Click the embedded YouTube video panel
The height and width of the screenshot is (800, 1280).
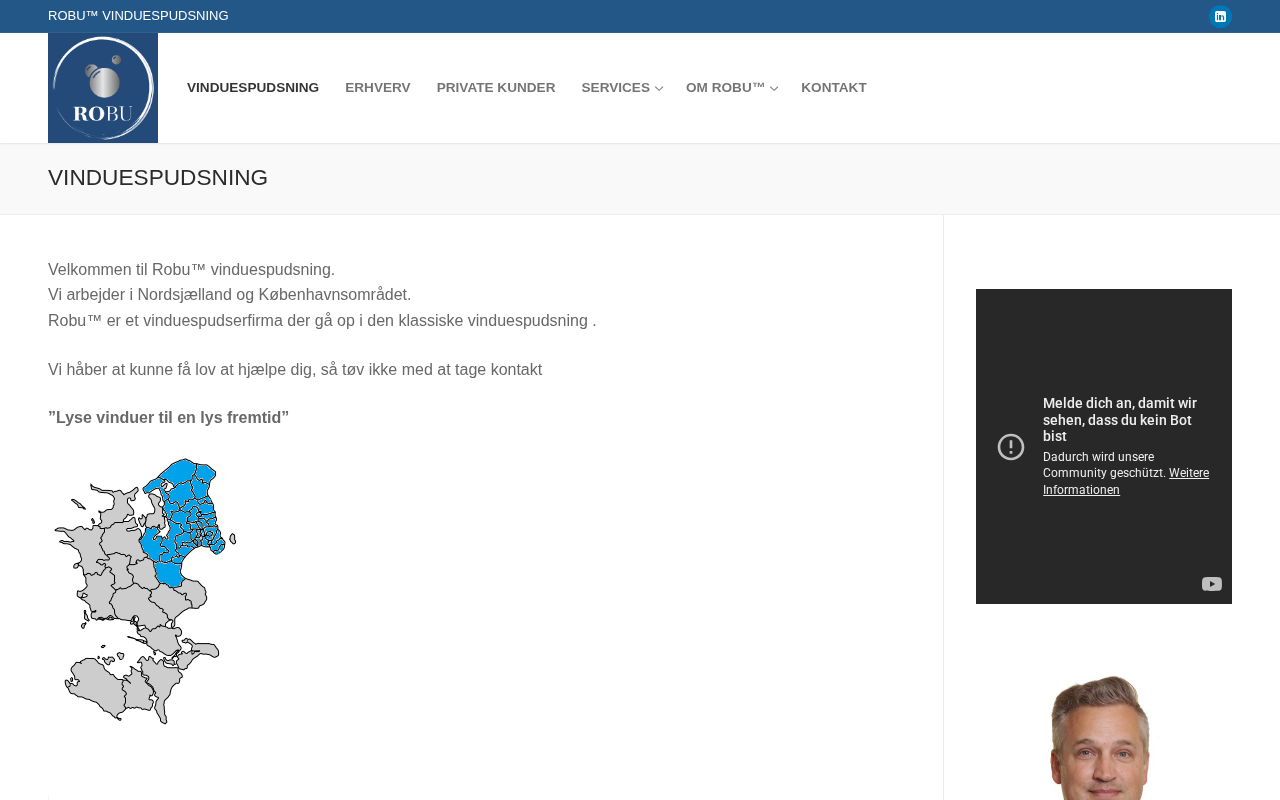[x=1104, y=446]
